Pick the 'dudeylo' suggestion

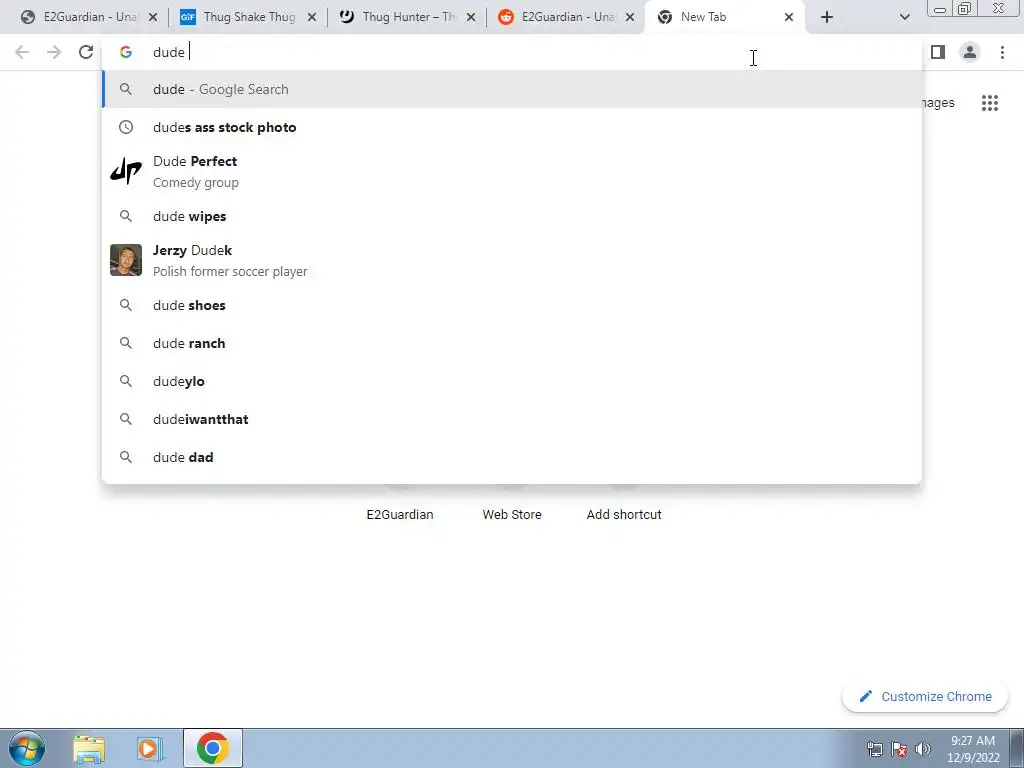[x=512, y=381]
